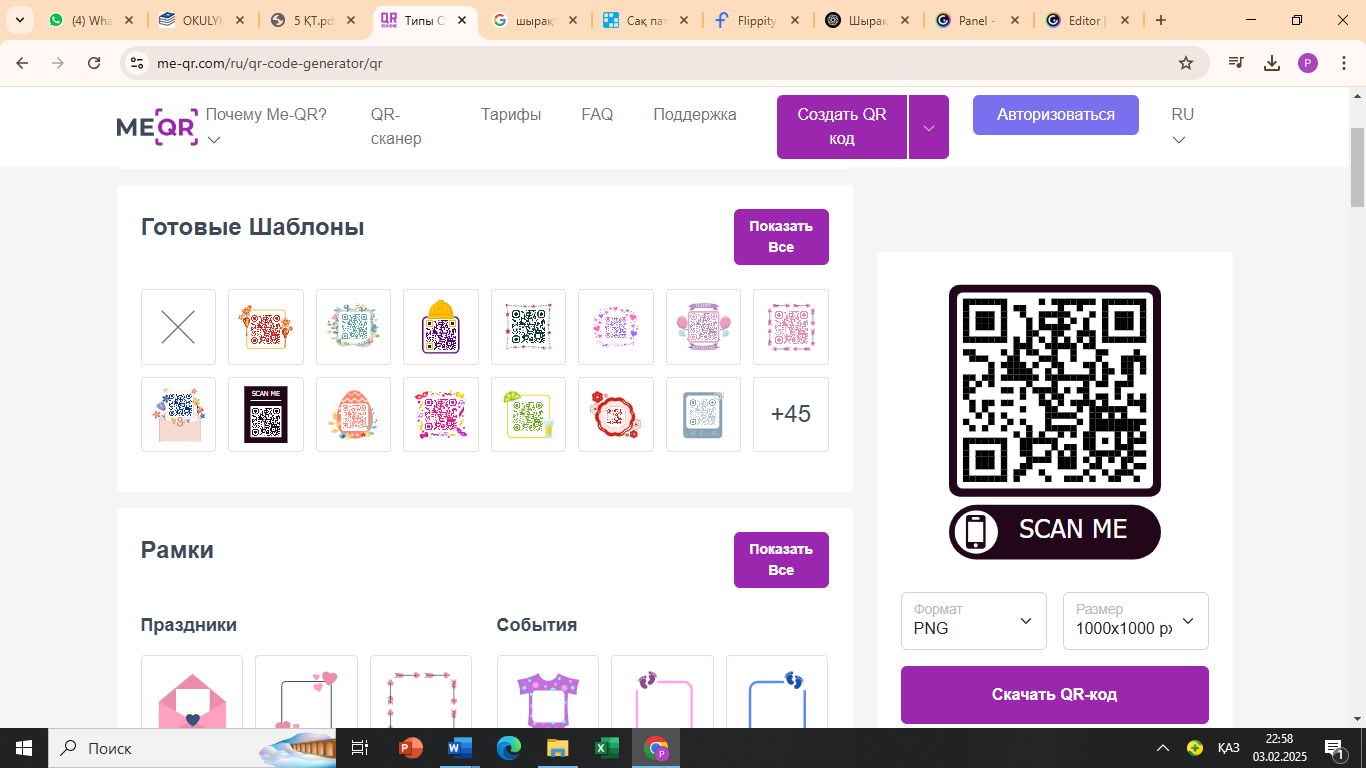Open Chrome downloads
Image resolution: width=1366 pixels, height=768 pixels.
pyautogui.click(x=1272, y=63)
